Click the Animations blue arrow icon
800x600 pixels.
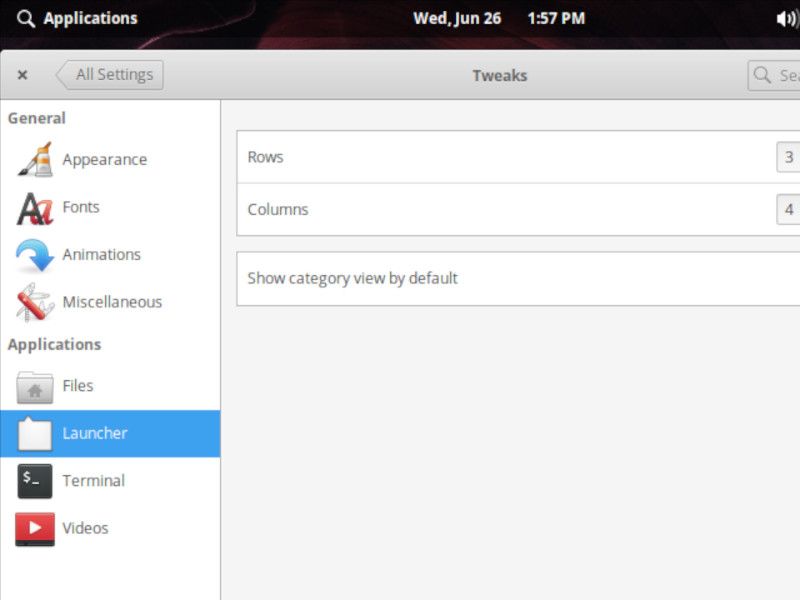pos(35,255)
